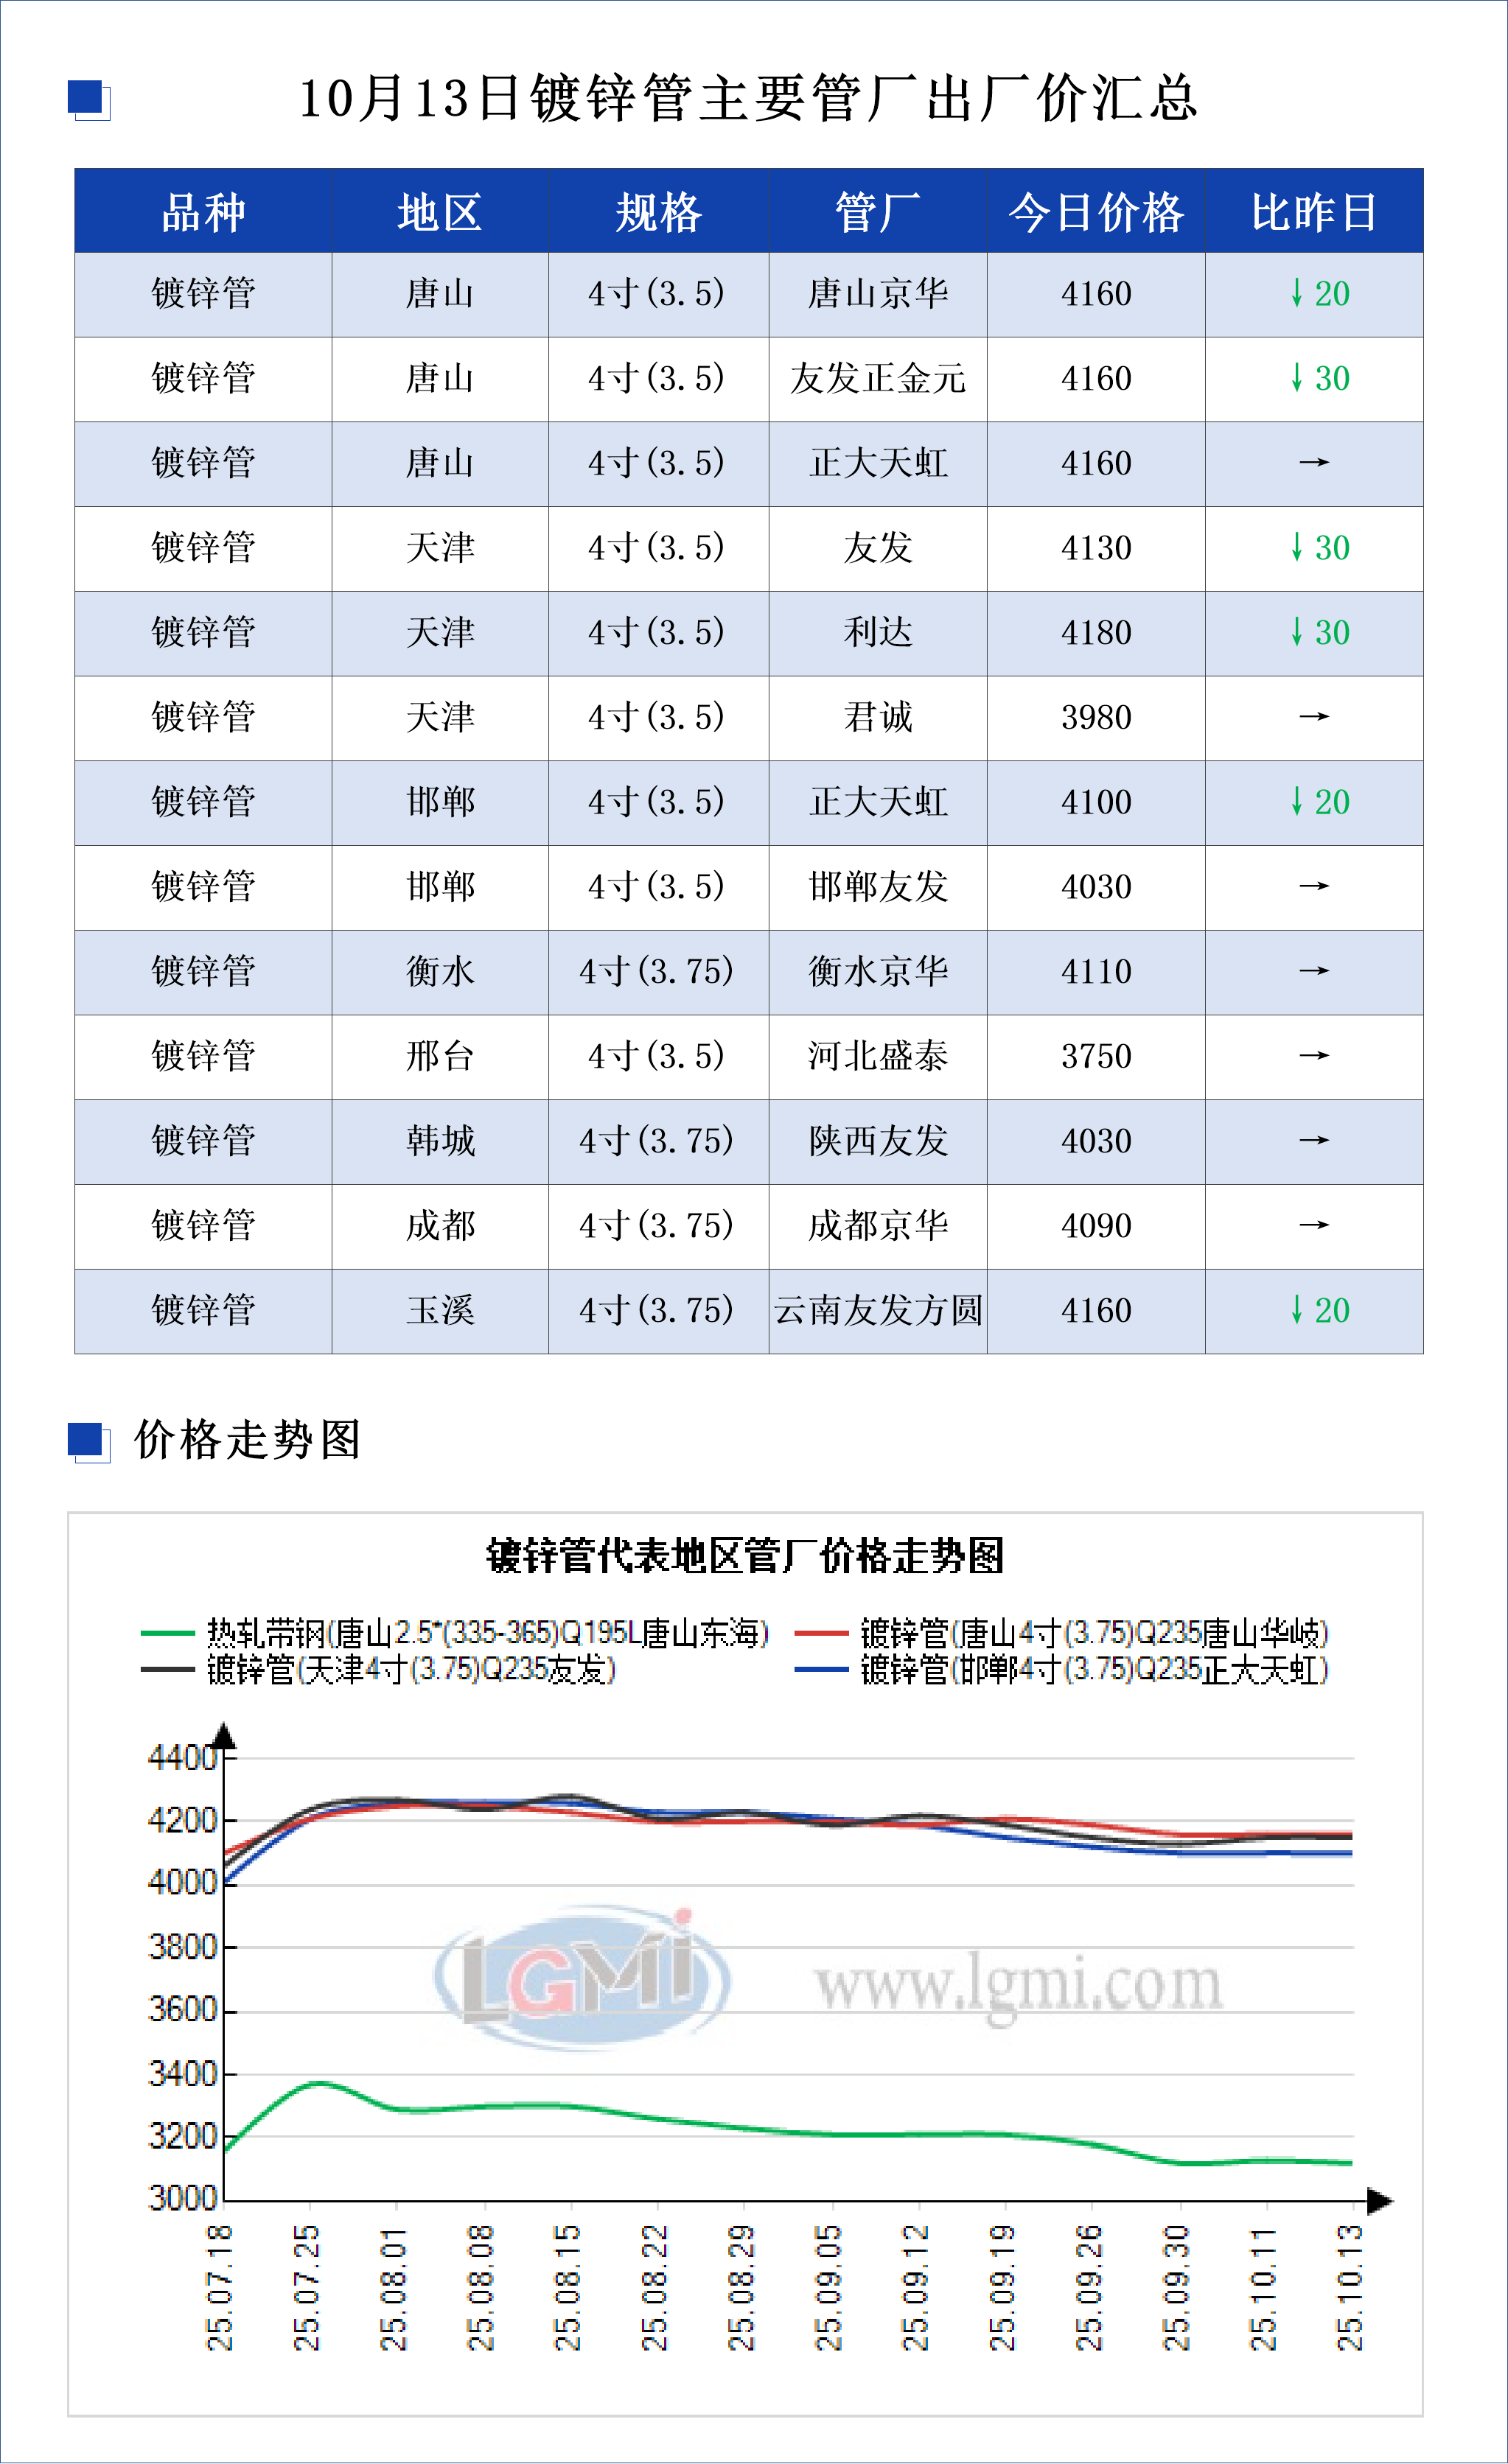Click the 品种 header cell
1508x2464 pixels.
point(203,212)
